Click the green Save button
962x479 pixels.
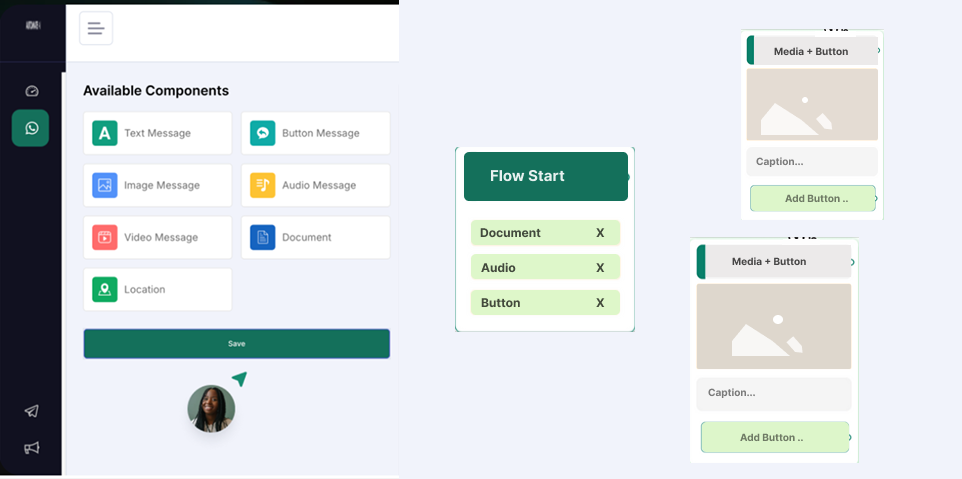click(236, 343)
